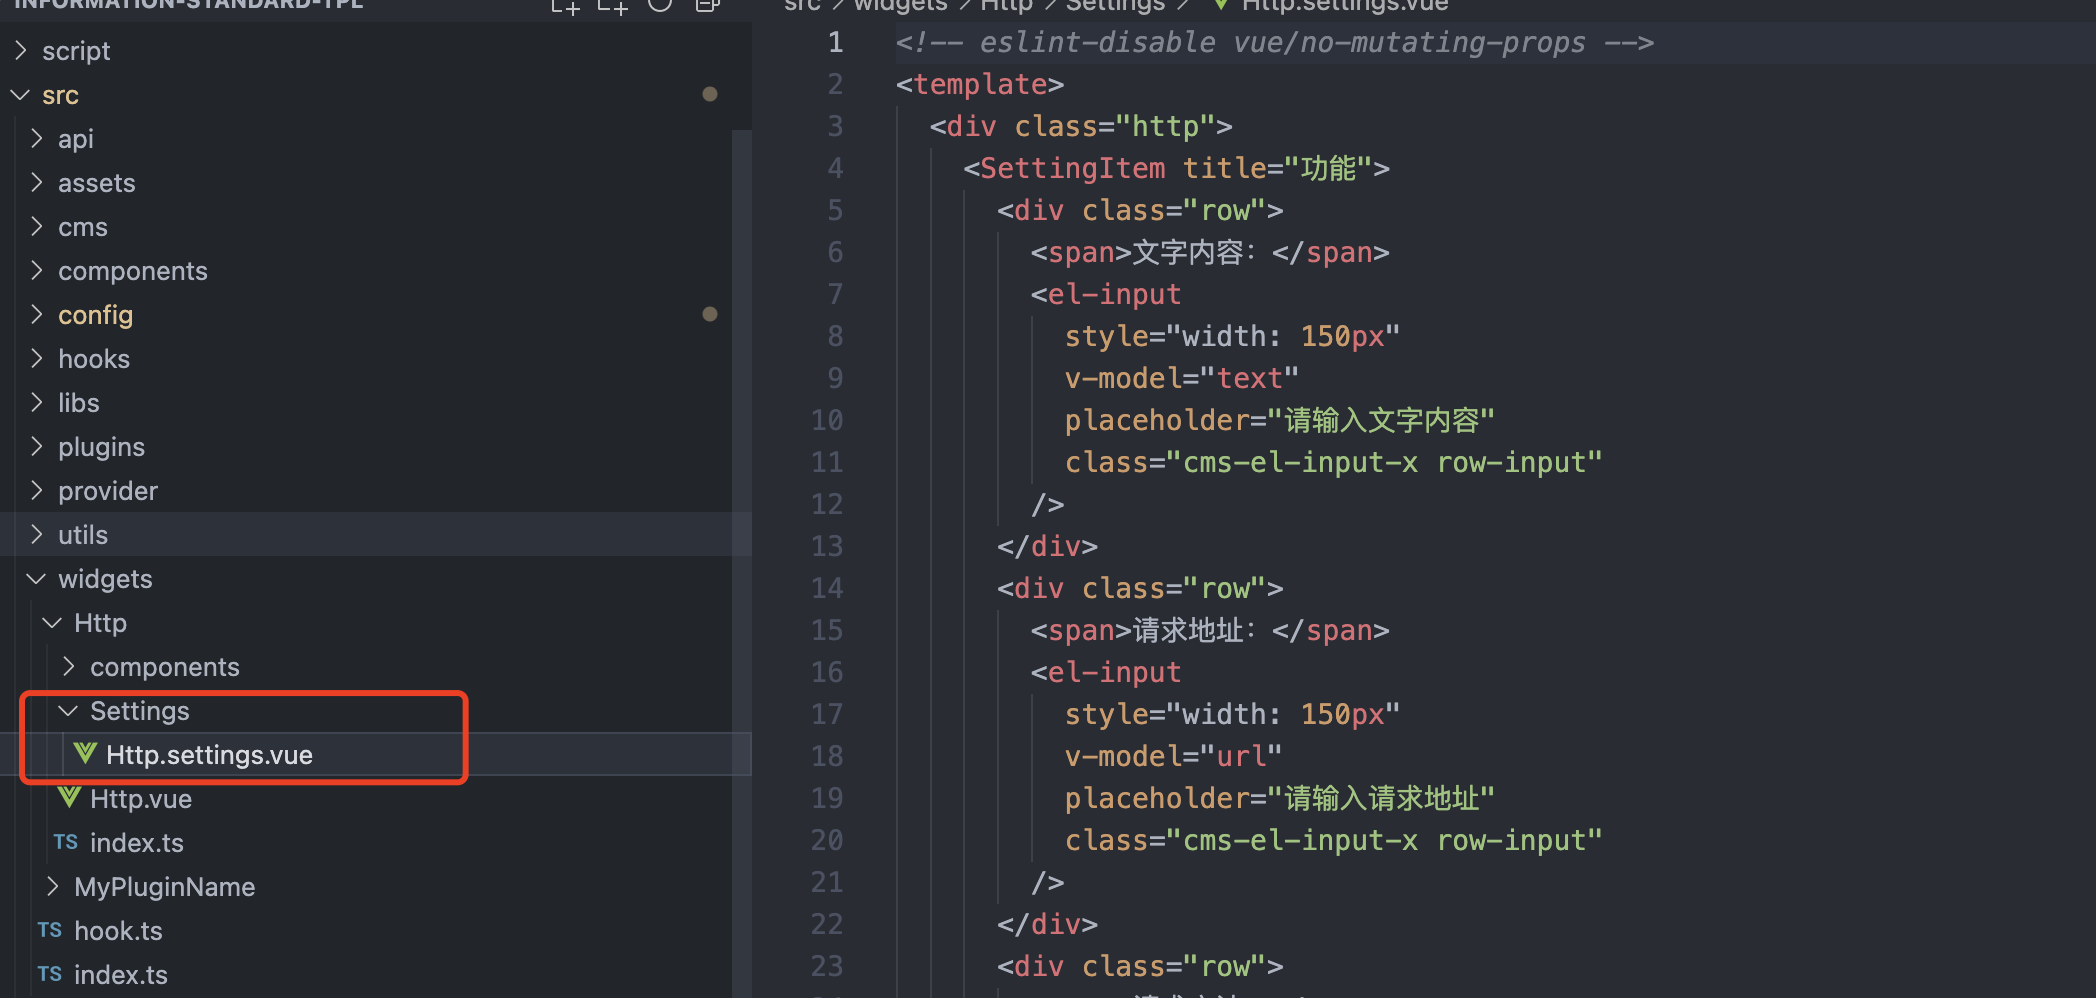
Task: Refresh the explorer file tree
Action: (x=660, y=6)
